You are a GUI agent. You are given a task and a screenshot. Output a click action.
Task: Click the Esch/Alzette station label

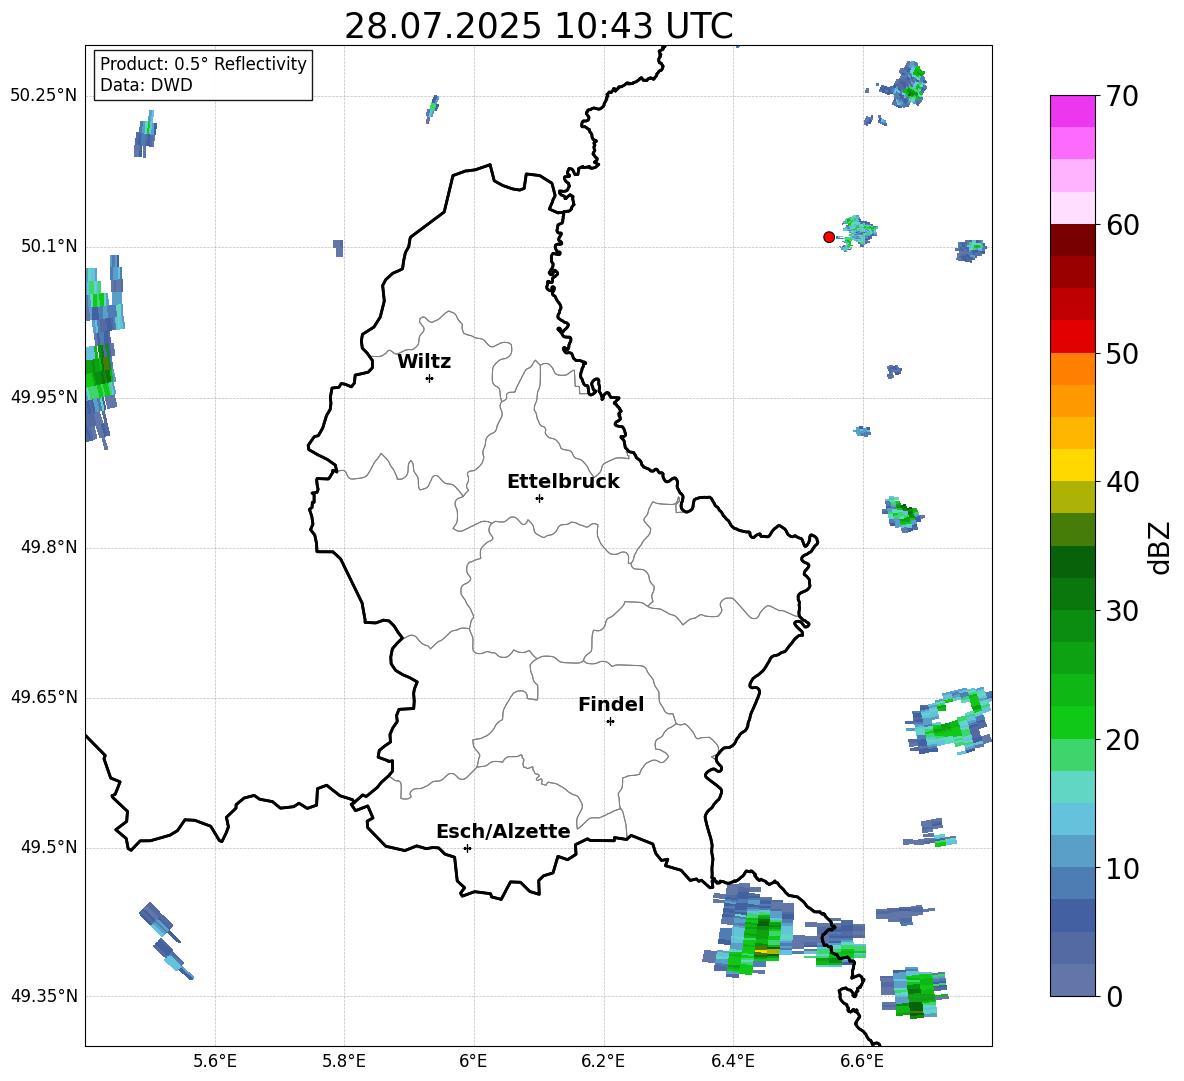click(503, 831)
